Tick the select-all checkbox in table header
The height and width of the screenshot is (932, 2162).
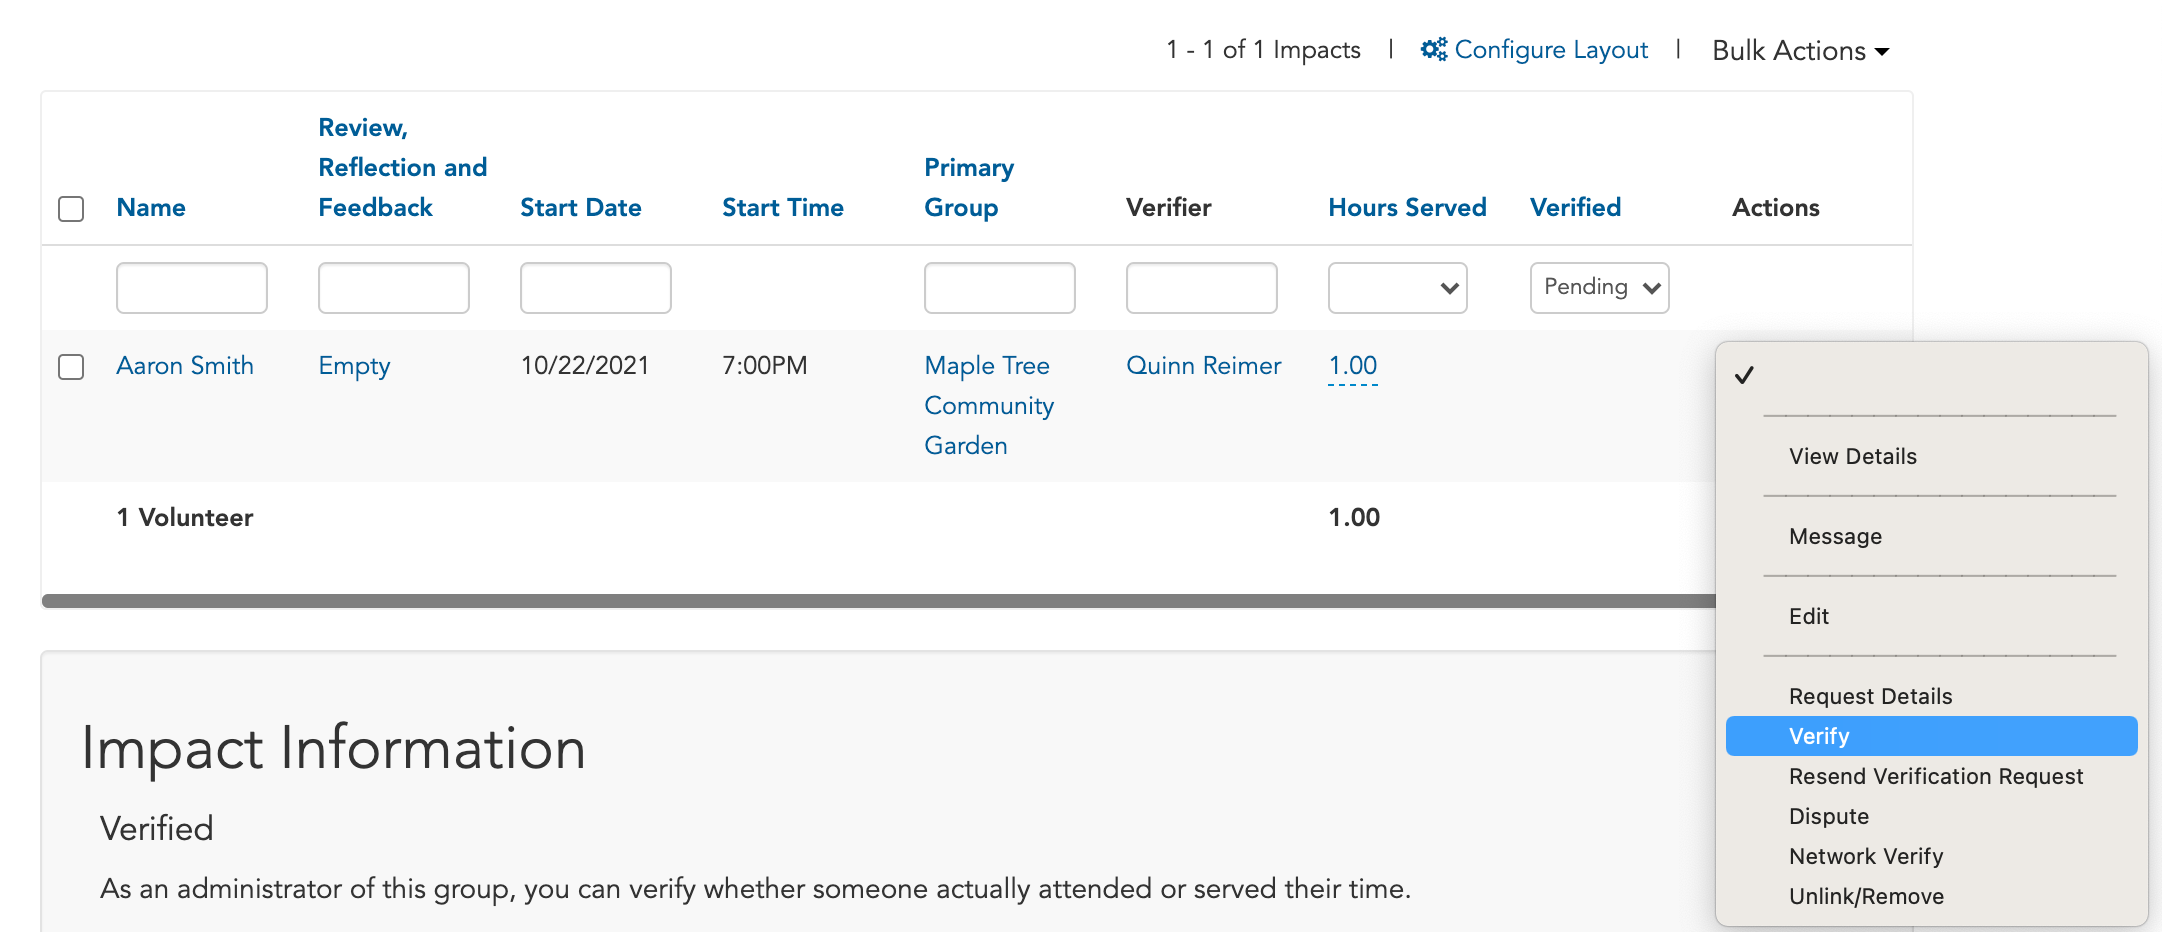(71, 209)
